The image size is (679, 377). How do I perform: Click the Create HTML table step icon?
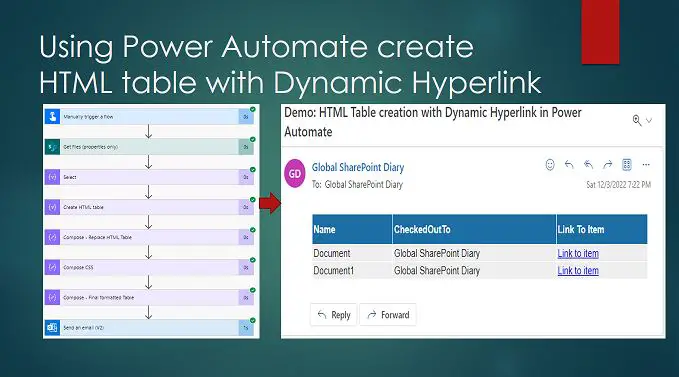tap(52, 207)
